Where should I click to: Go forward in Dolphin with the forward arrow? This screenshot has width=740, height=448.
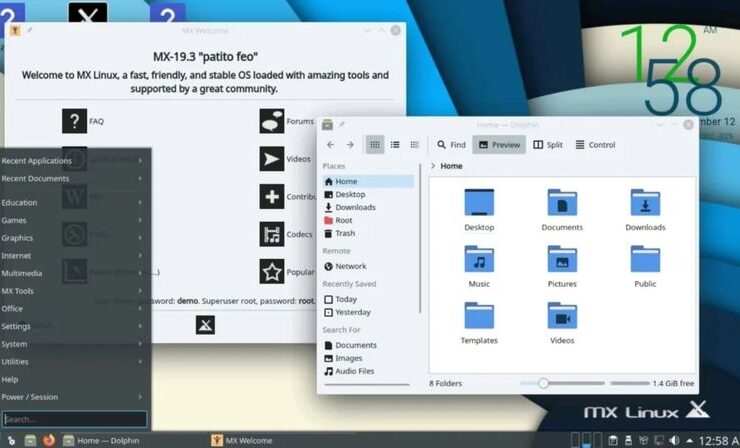[x=350, y=145]
